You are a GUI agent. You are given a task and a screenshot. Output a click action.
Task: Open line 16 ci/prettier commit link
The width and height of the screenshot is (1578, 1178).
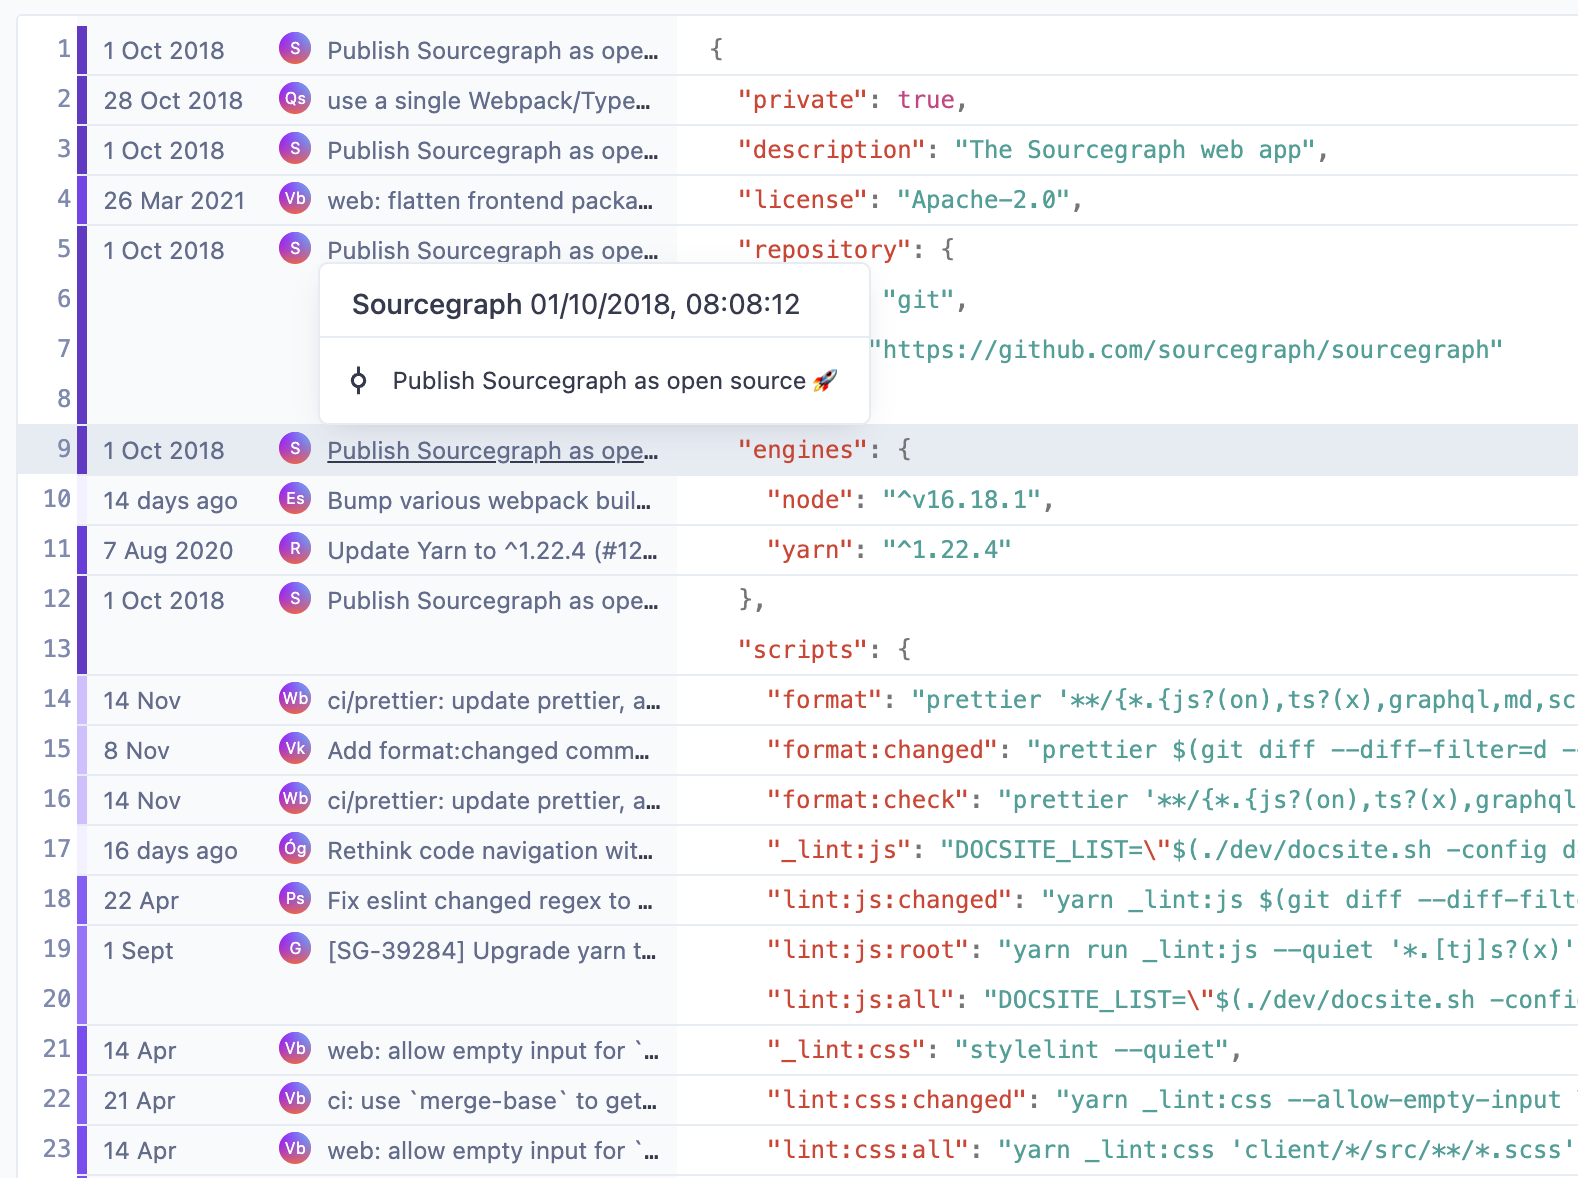click(x=494, y=800)
